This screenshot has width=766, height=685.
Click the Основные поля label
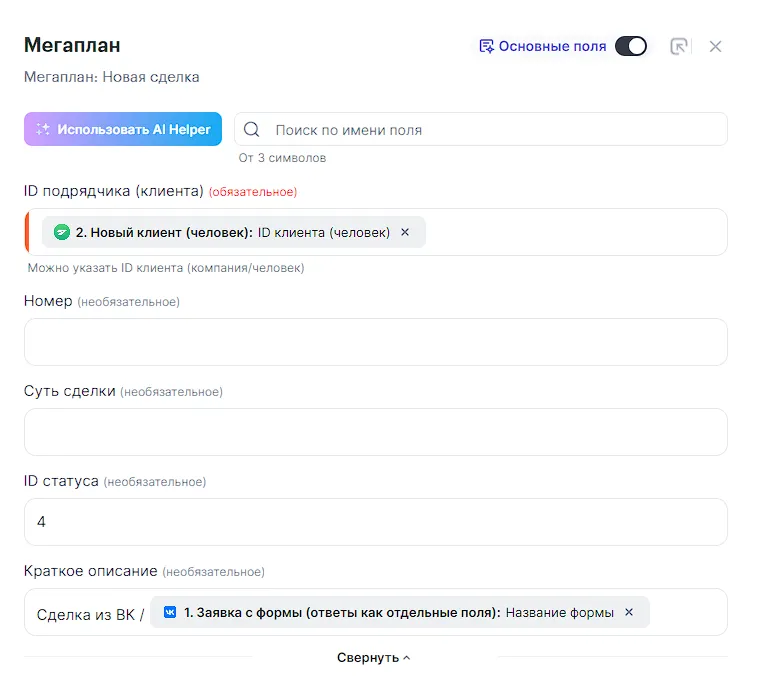point(552,46)
